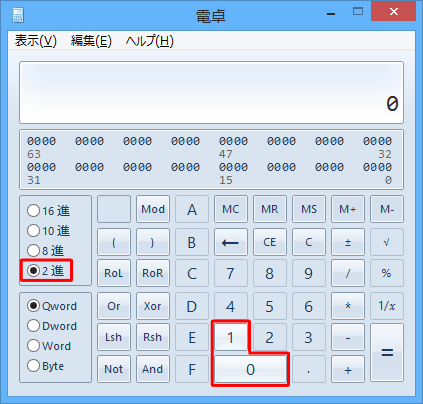Click the percent button
Screen dimensions: 423x404
point(387,273)
